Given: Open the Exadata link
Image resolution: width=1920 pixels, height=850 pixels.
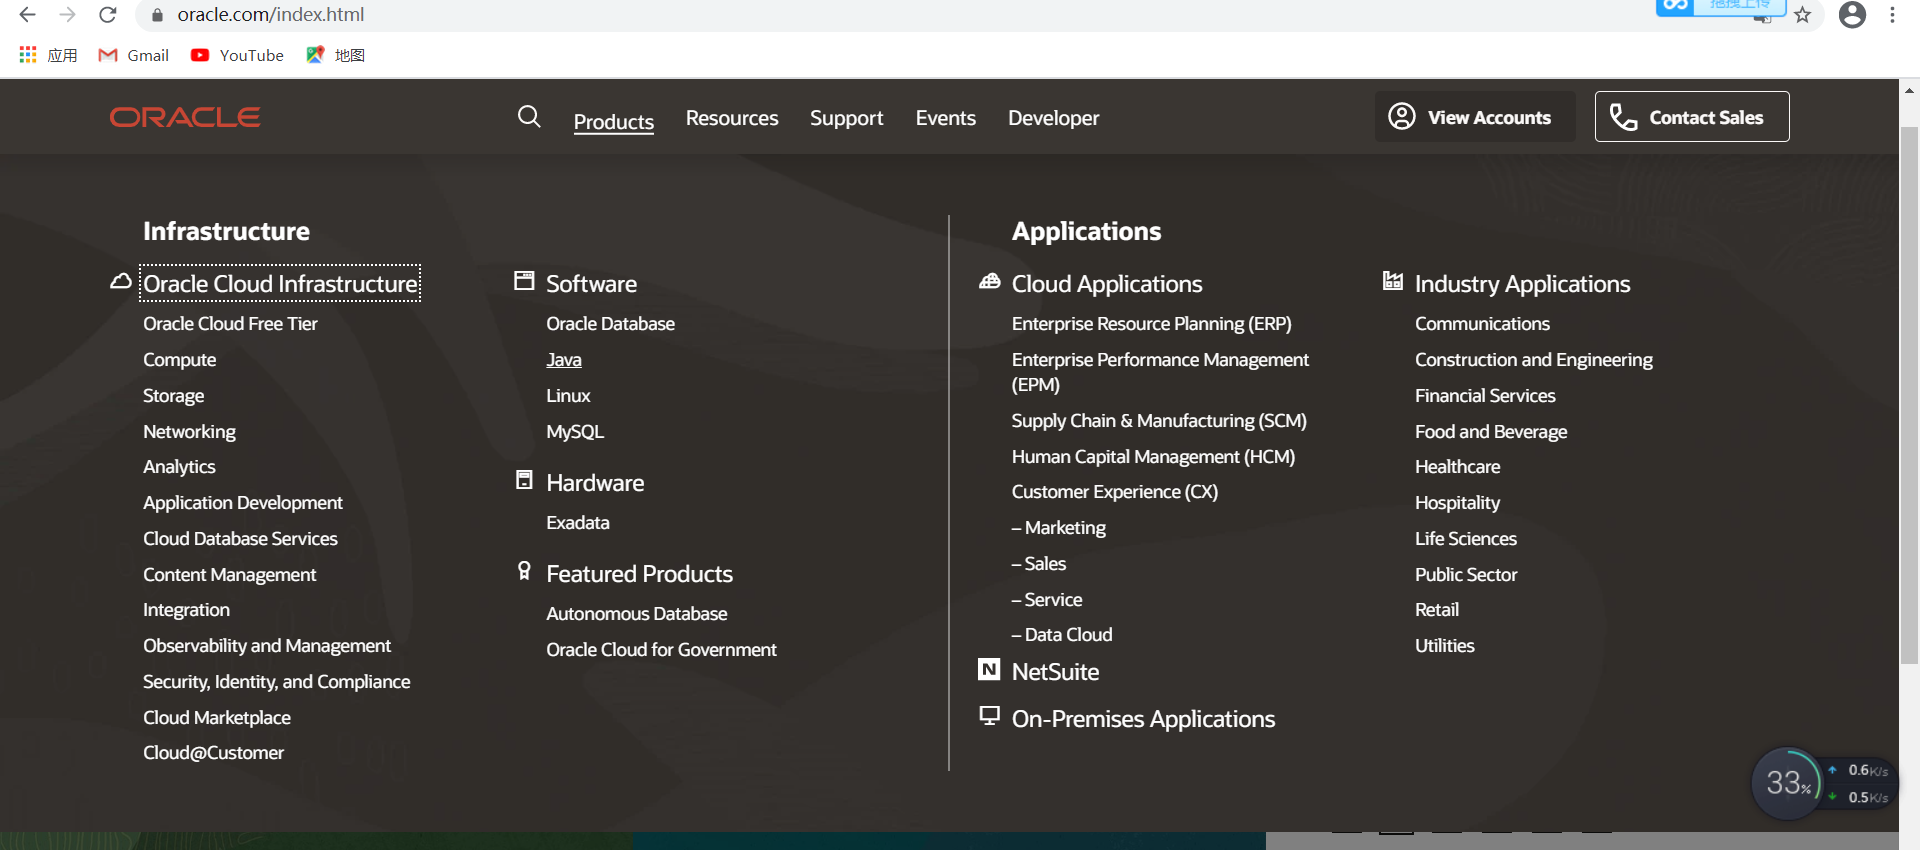Looking at the screenshot, I should click(578, 523).
